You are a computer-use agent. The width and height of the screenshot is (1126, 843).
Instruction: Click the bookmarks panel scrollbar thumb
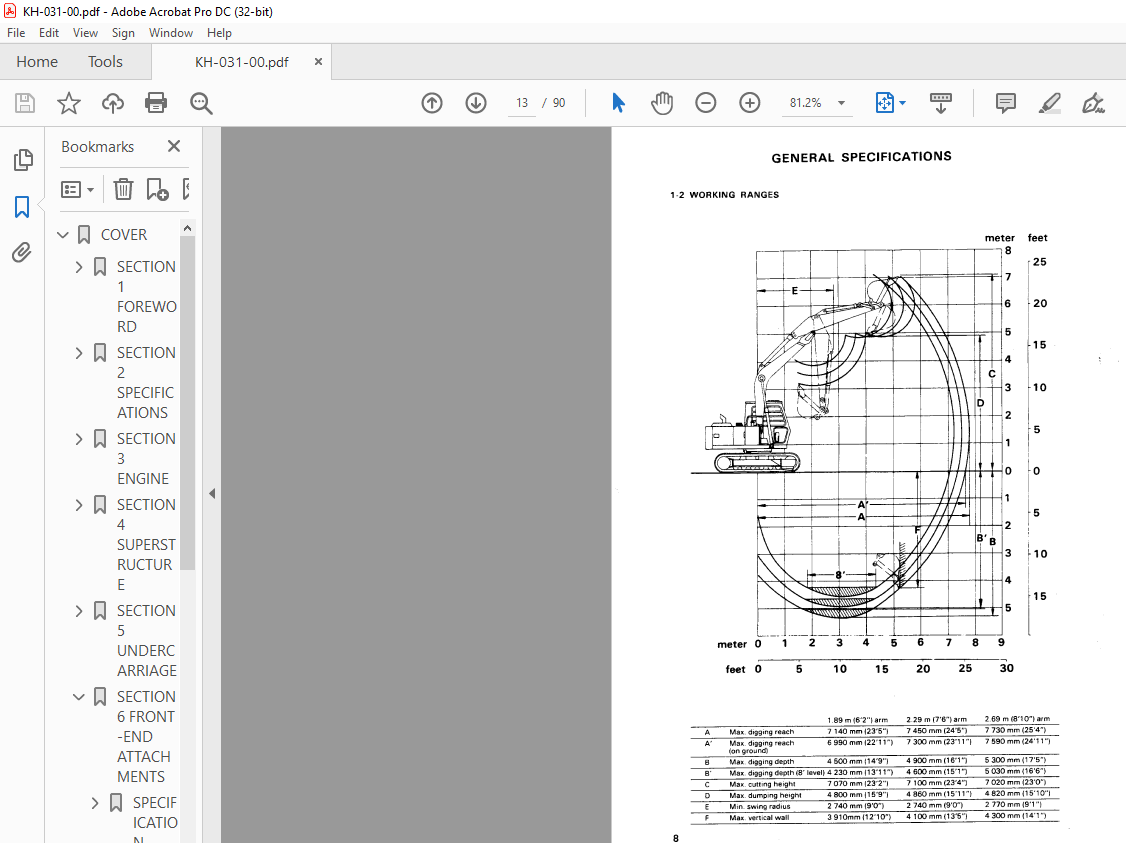[187, 402]
